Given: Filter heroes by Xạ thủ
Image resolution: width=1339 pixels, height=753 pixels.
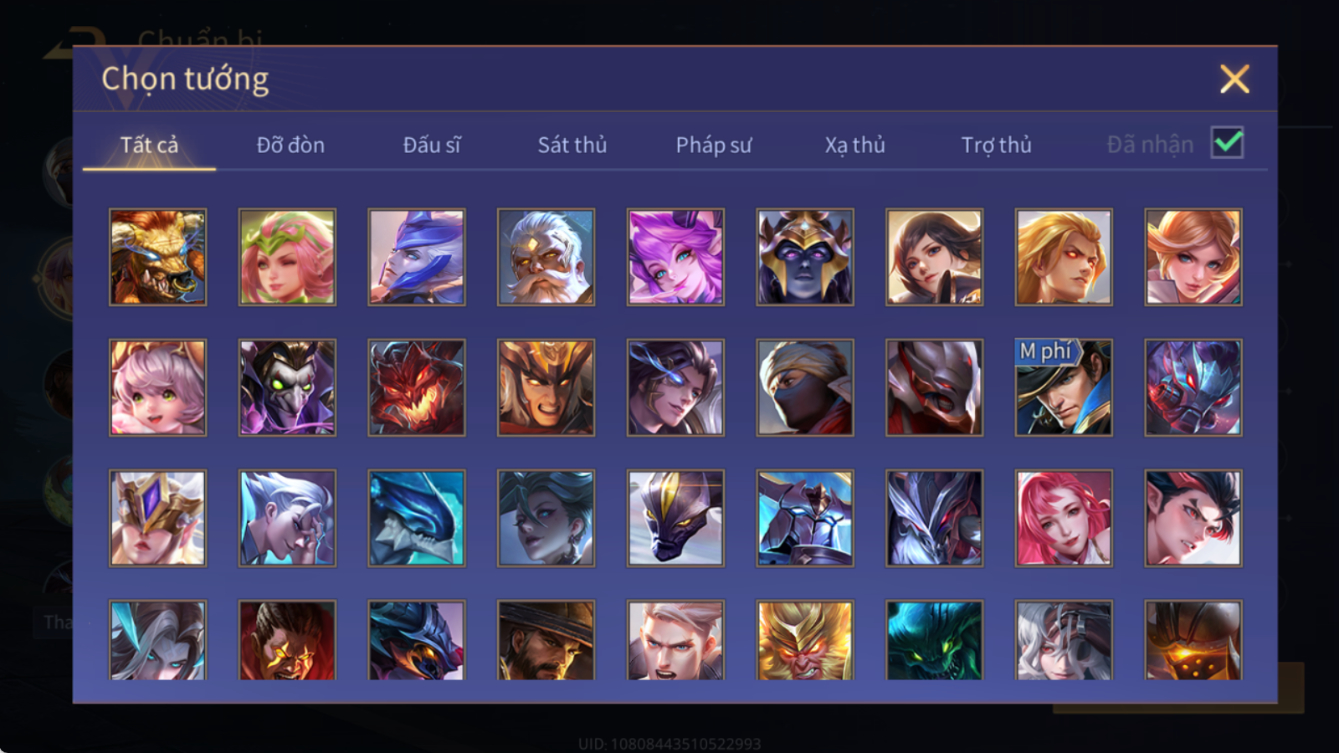Looking at the screenshot, I should [855, 145].
